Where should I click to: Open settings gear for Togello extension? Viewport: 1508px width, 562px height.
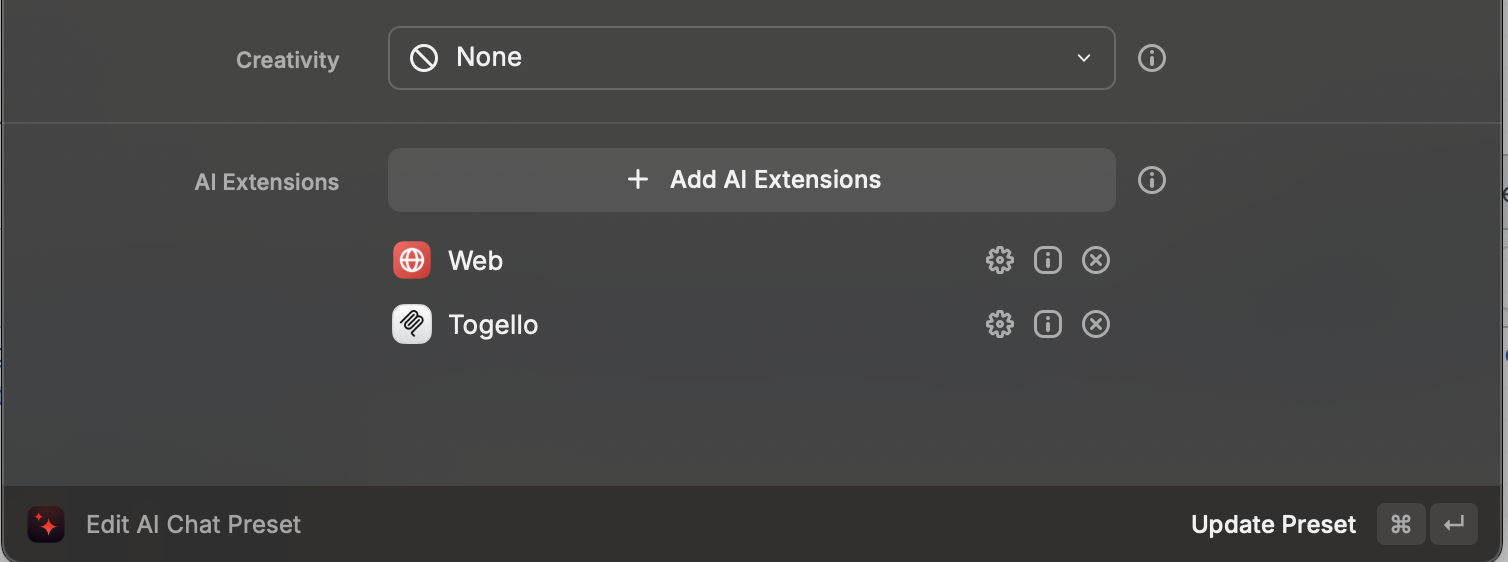999,324
